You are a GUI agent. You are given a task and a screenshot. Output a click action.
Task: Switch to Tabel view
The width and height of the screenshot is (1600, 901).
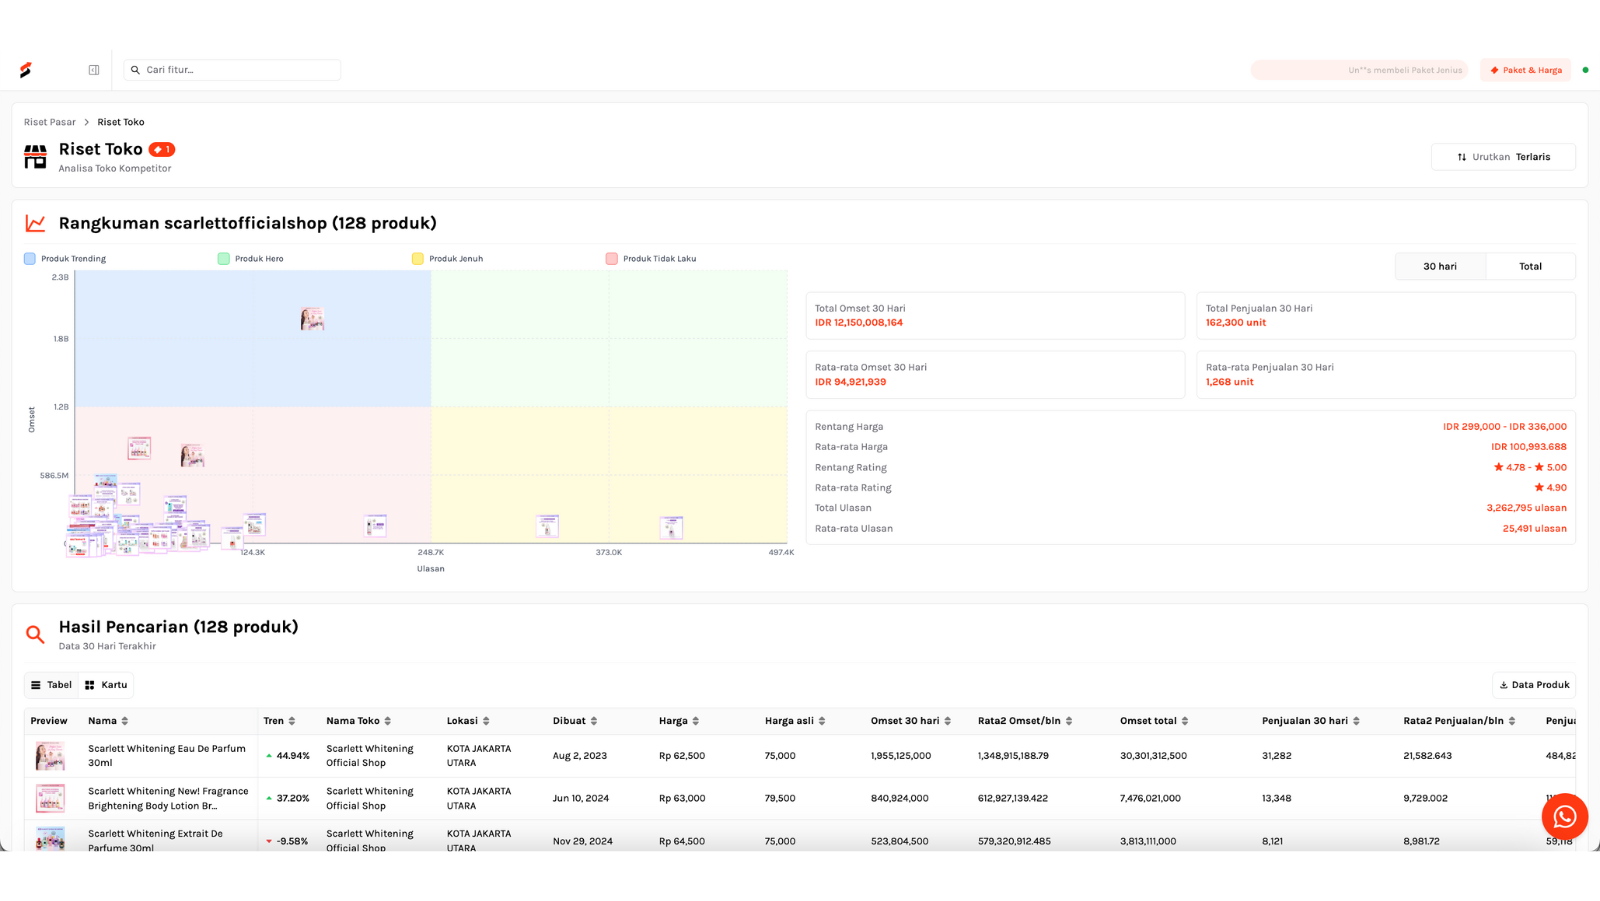click(51, 685)
